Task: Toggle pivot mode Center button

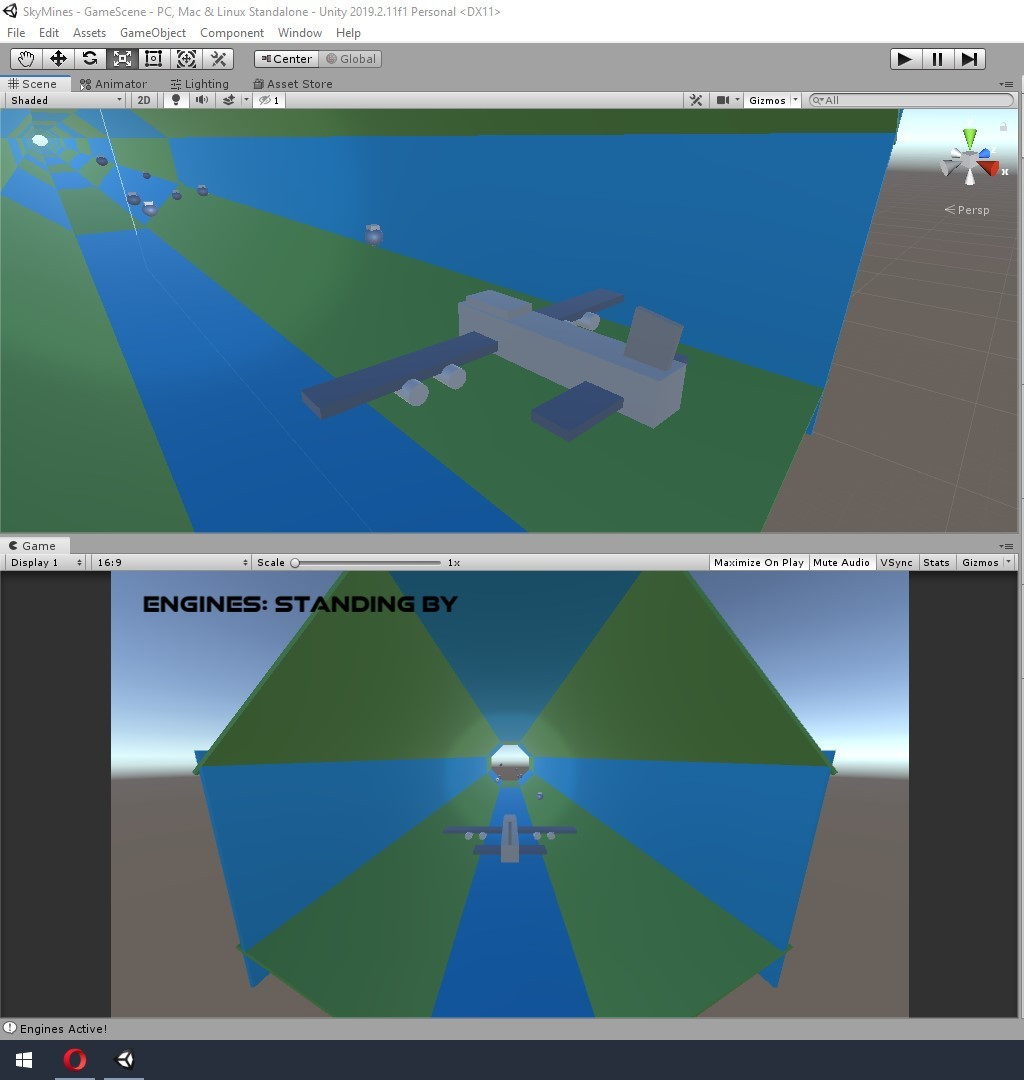Action: (286, 59)
